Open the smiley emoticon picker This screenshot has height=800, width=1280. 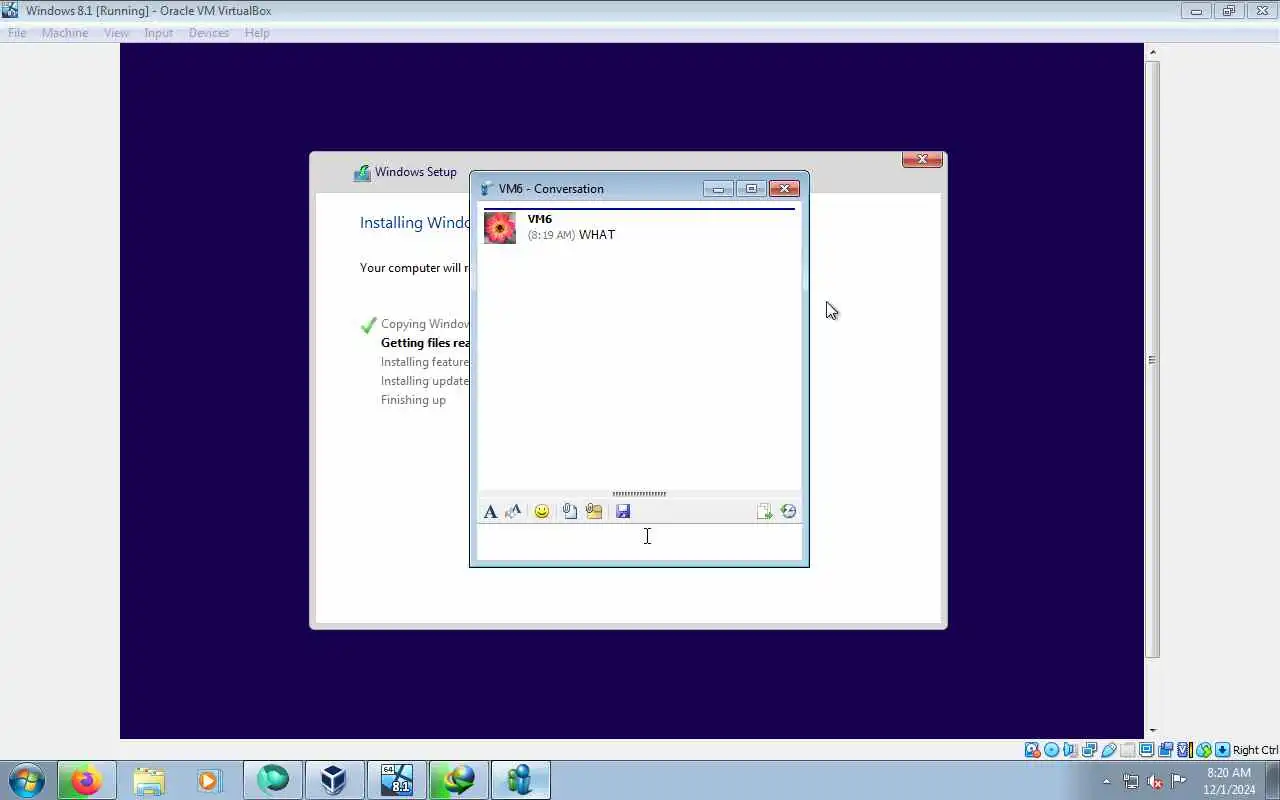point(542,512)
